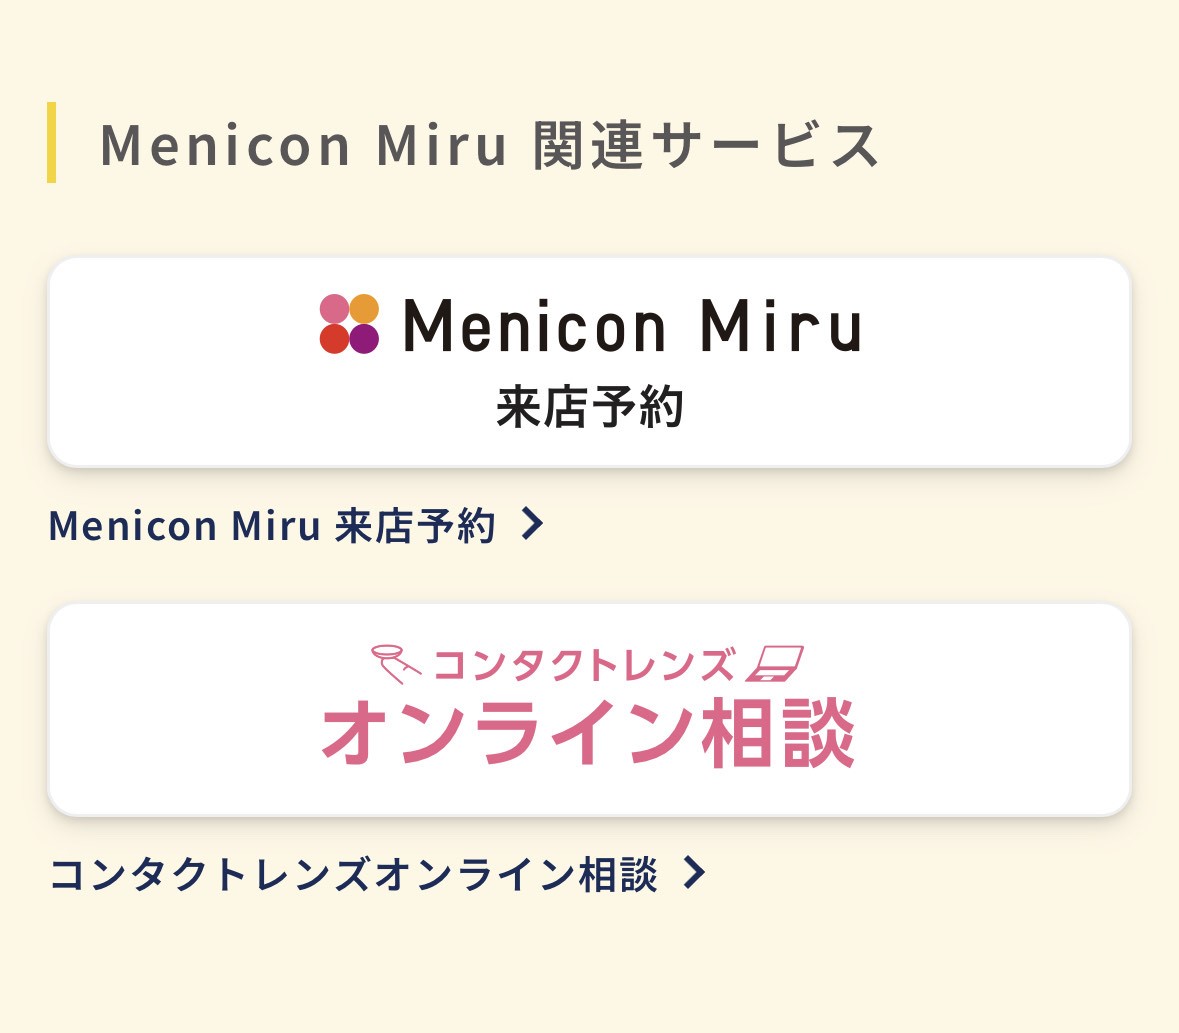Click the pink dot in the logo
1179x1033 pixels.
335,309
